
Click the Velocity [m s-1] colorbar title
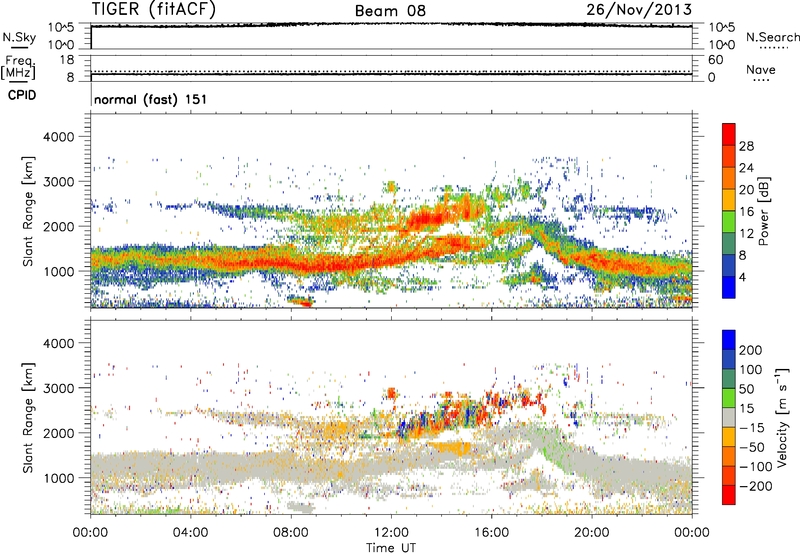[782, 417]
